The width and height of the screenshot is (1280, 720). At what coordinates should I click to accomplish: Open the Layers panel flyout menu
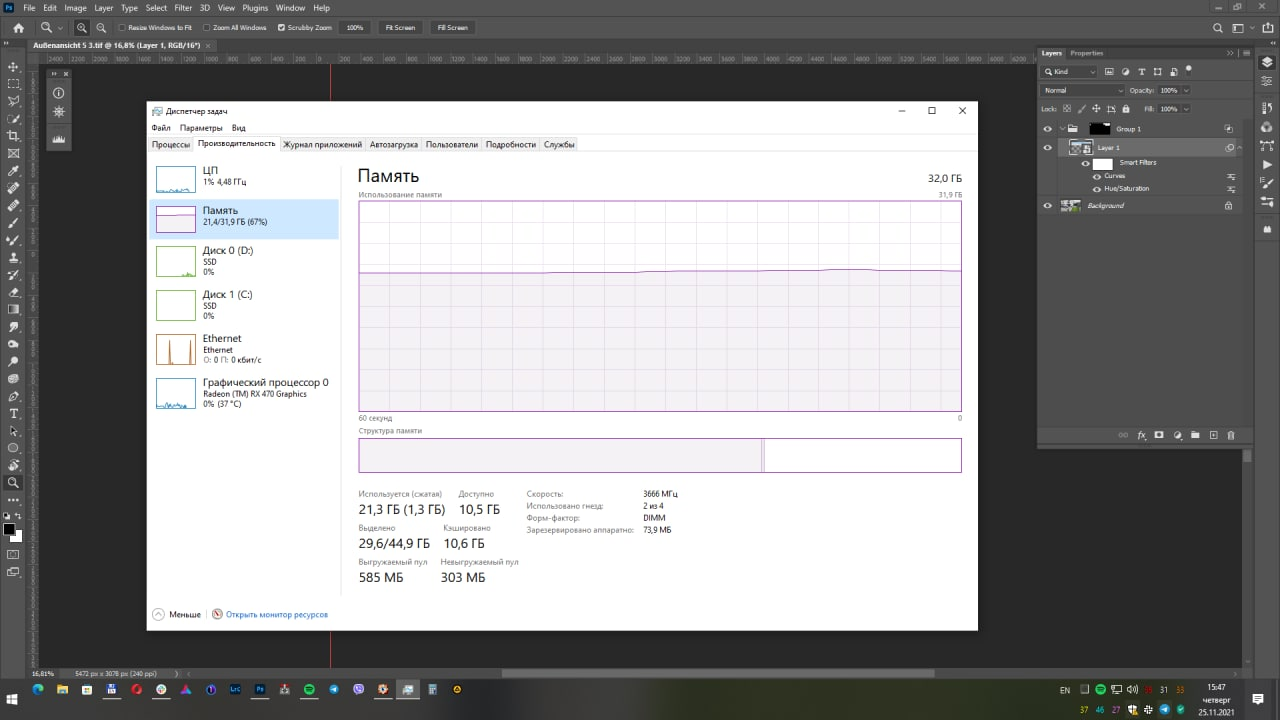click(1245, 53)
